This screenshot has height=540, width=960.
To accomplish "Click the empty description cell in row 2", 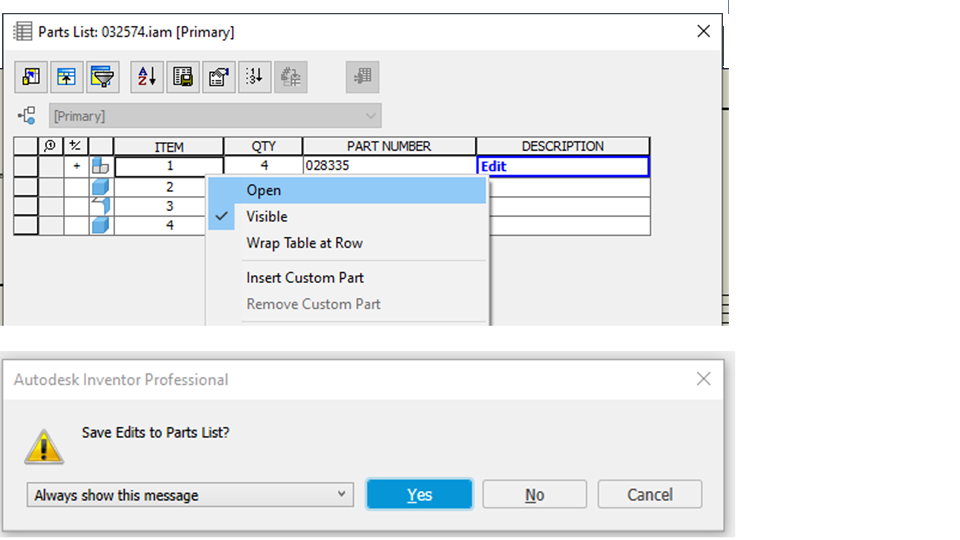I will [x=569, y=187].
